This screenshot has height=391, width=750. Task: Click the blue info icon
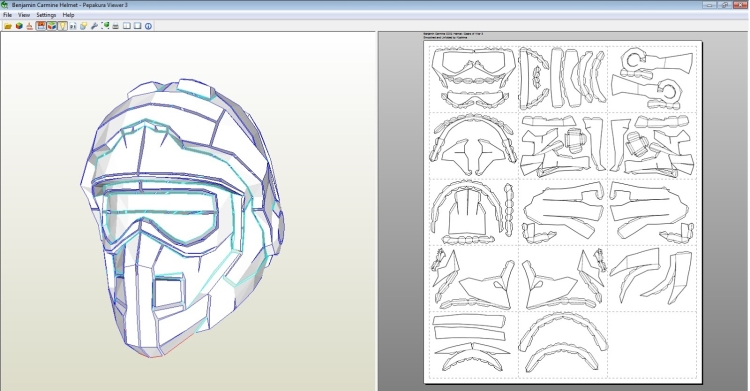coord(148,26)
